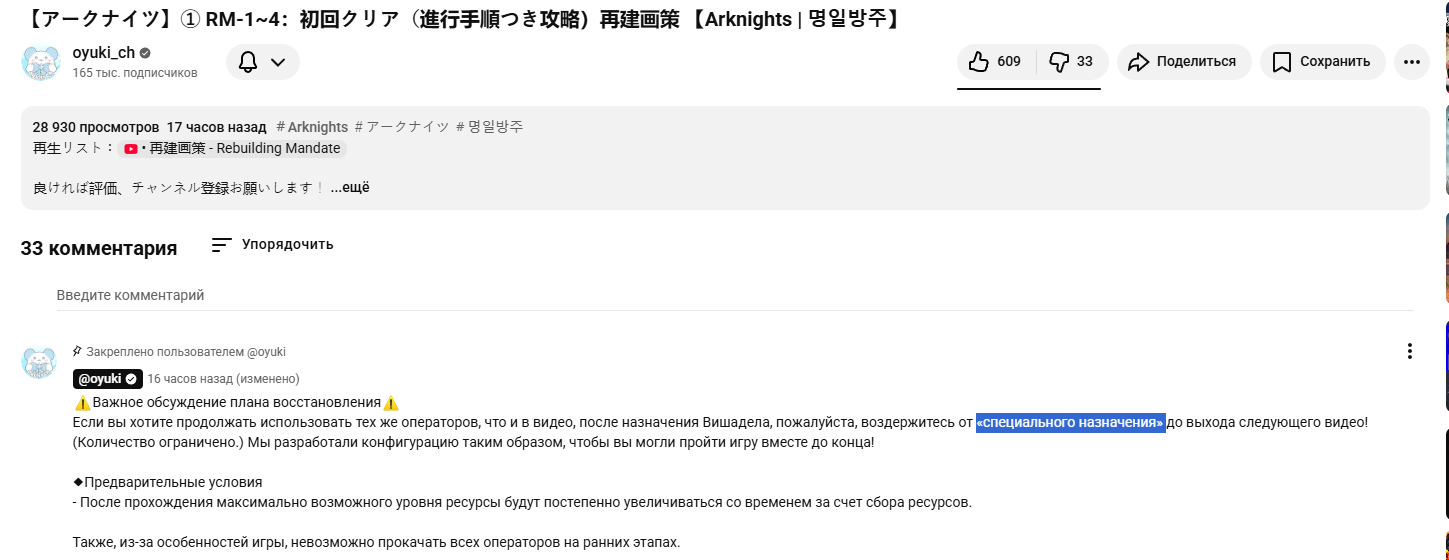The width and height of the screenshot is (1449, 560).
Task: Expand the description with ...ещё
Action: tap(350, 188)
